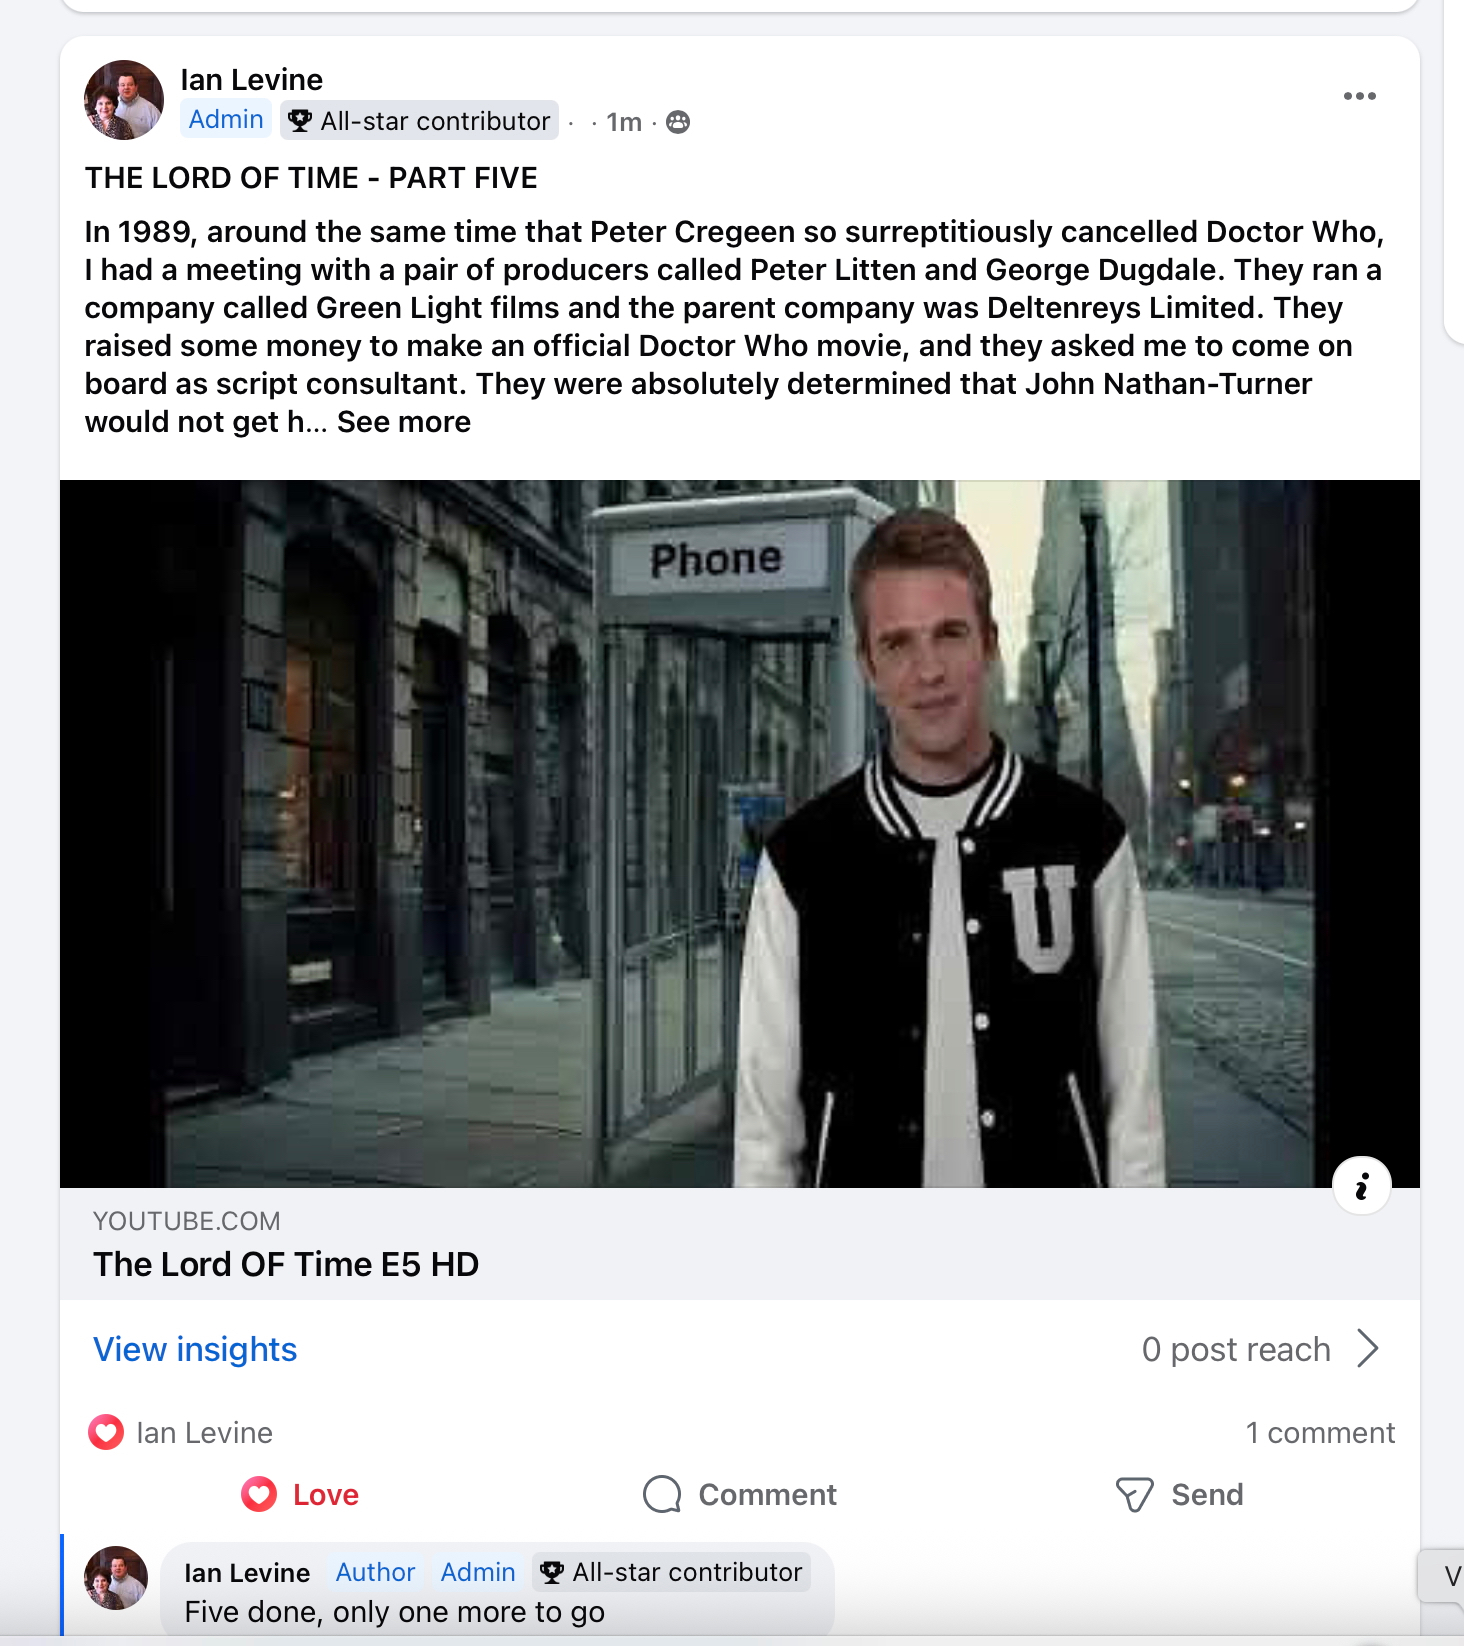Expand post reach details chevron
1464x1646 pixels.
[1368, 1348]
